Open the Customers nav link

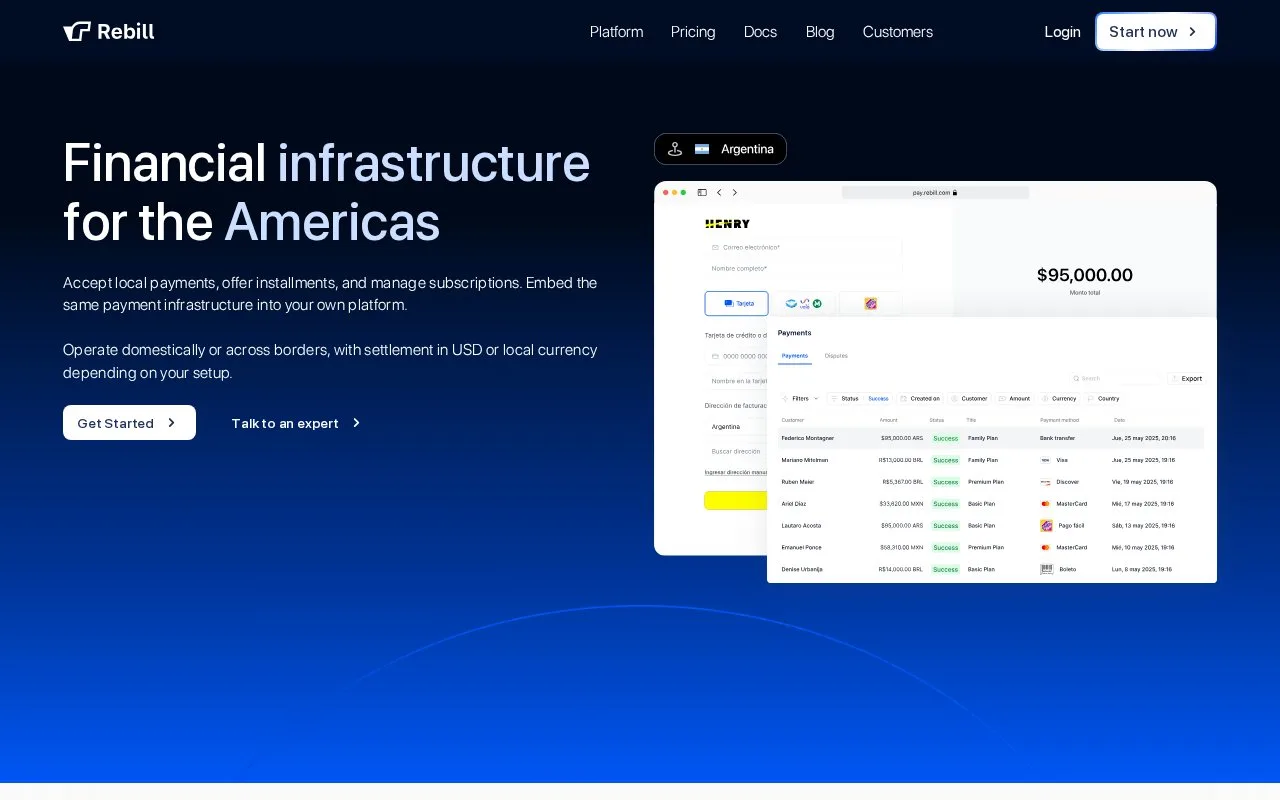click(898, 32)
